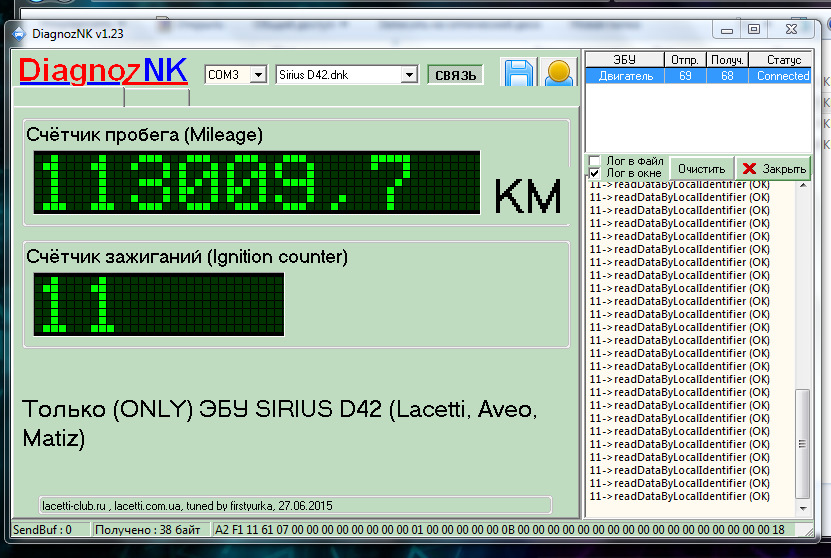
Task: Enable the Лог в файл checkbox
Action: [x=595, y=161]
